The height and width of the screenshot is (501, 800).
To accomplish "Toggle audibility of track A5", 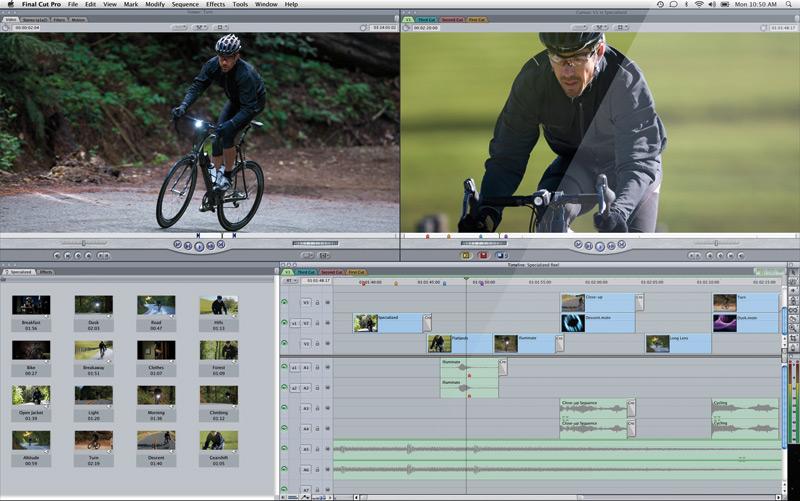I will click(x=284, y=449).
